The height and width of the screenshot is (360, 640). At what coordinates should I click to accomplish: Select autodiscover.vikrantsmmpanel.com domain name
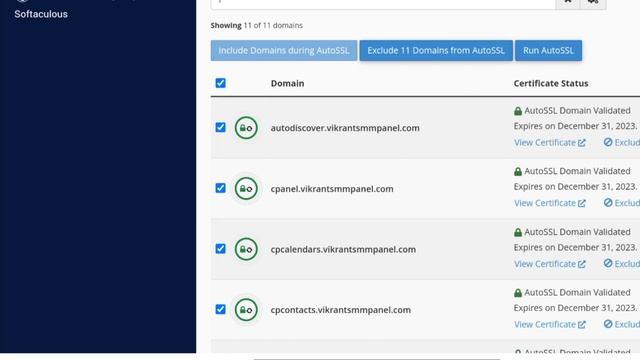pos(345,128)
